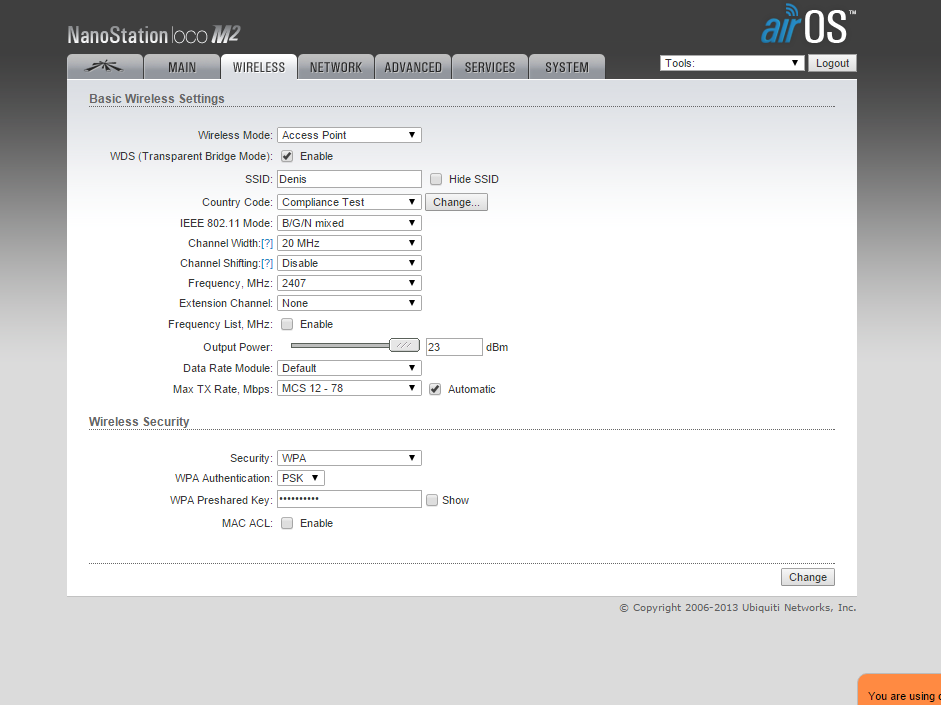Open the SERVICES tab

point(490,67)
